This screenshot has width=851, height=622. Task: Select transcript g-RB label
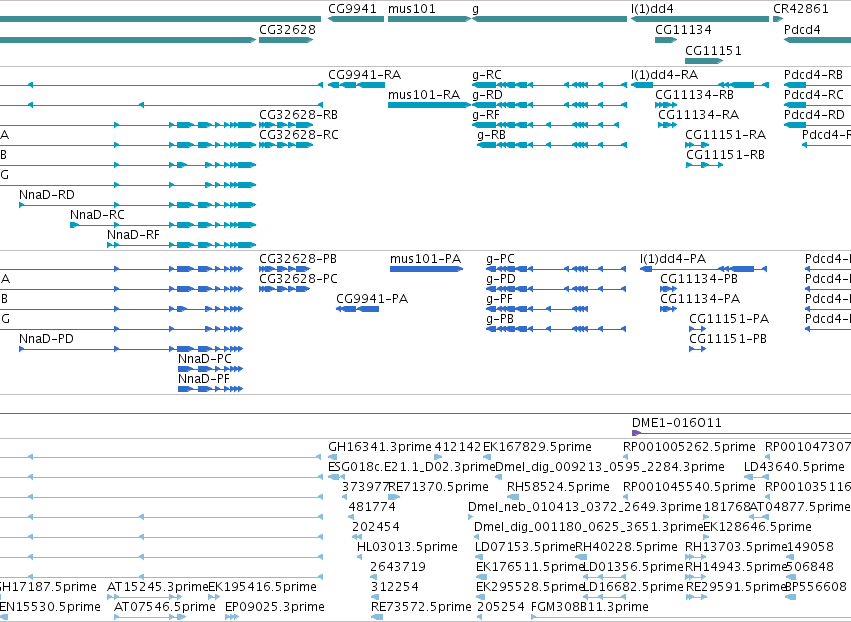492,135
